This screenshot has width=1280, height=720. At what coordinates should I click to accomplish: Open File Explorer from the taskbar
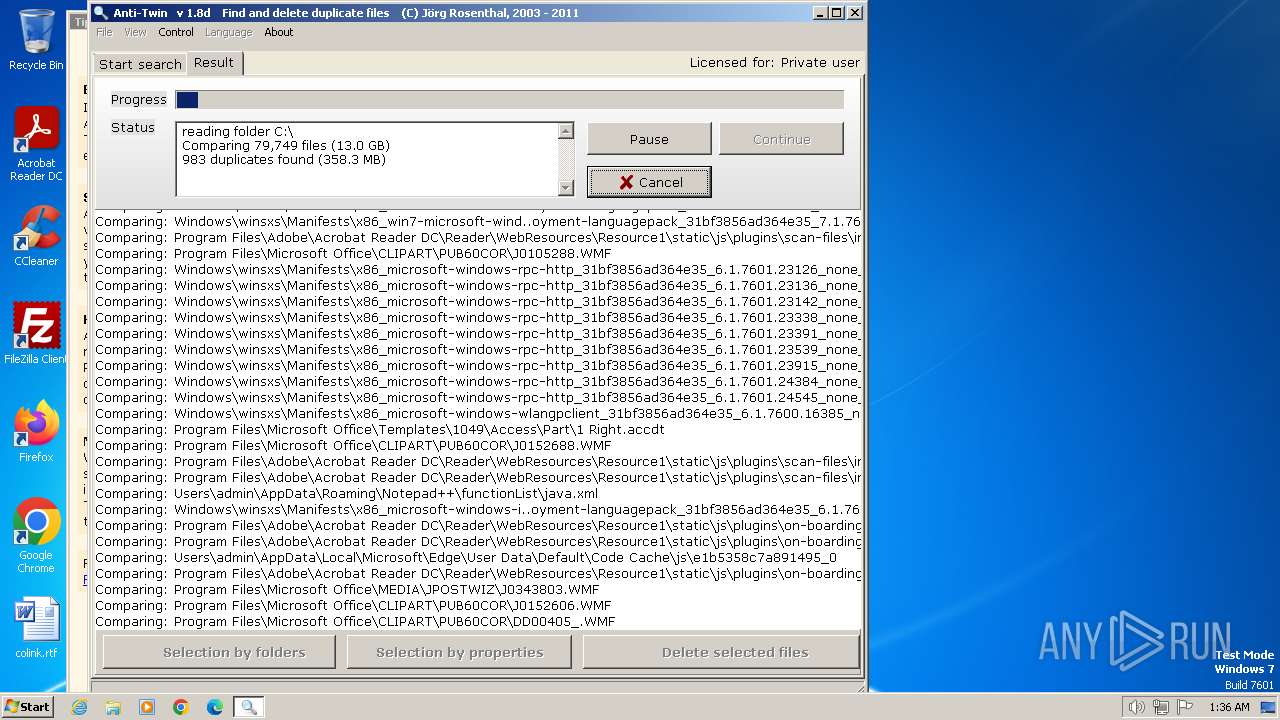(x=113, y=707)
